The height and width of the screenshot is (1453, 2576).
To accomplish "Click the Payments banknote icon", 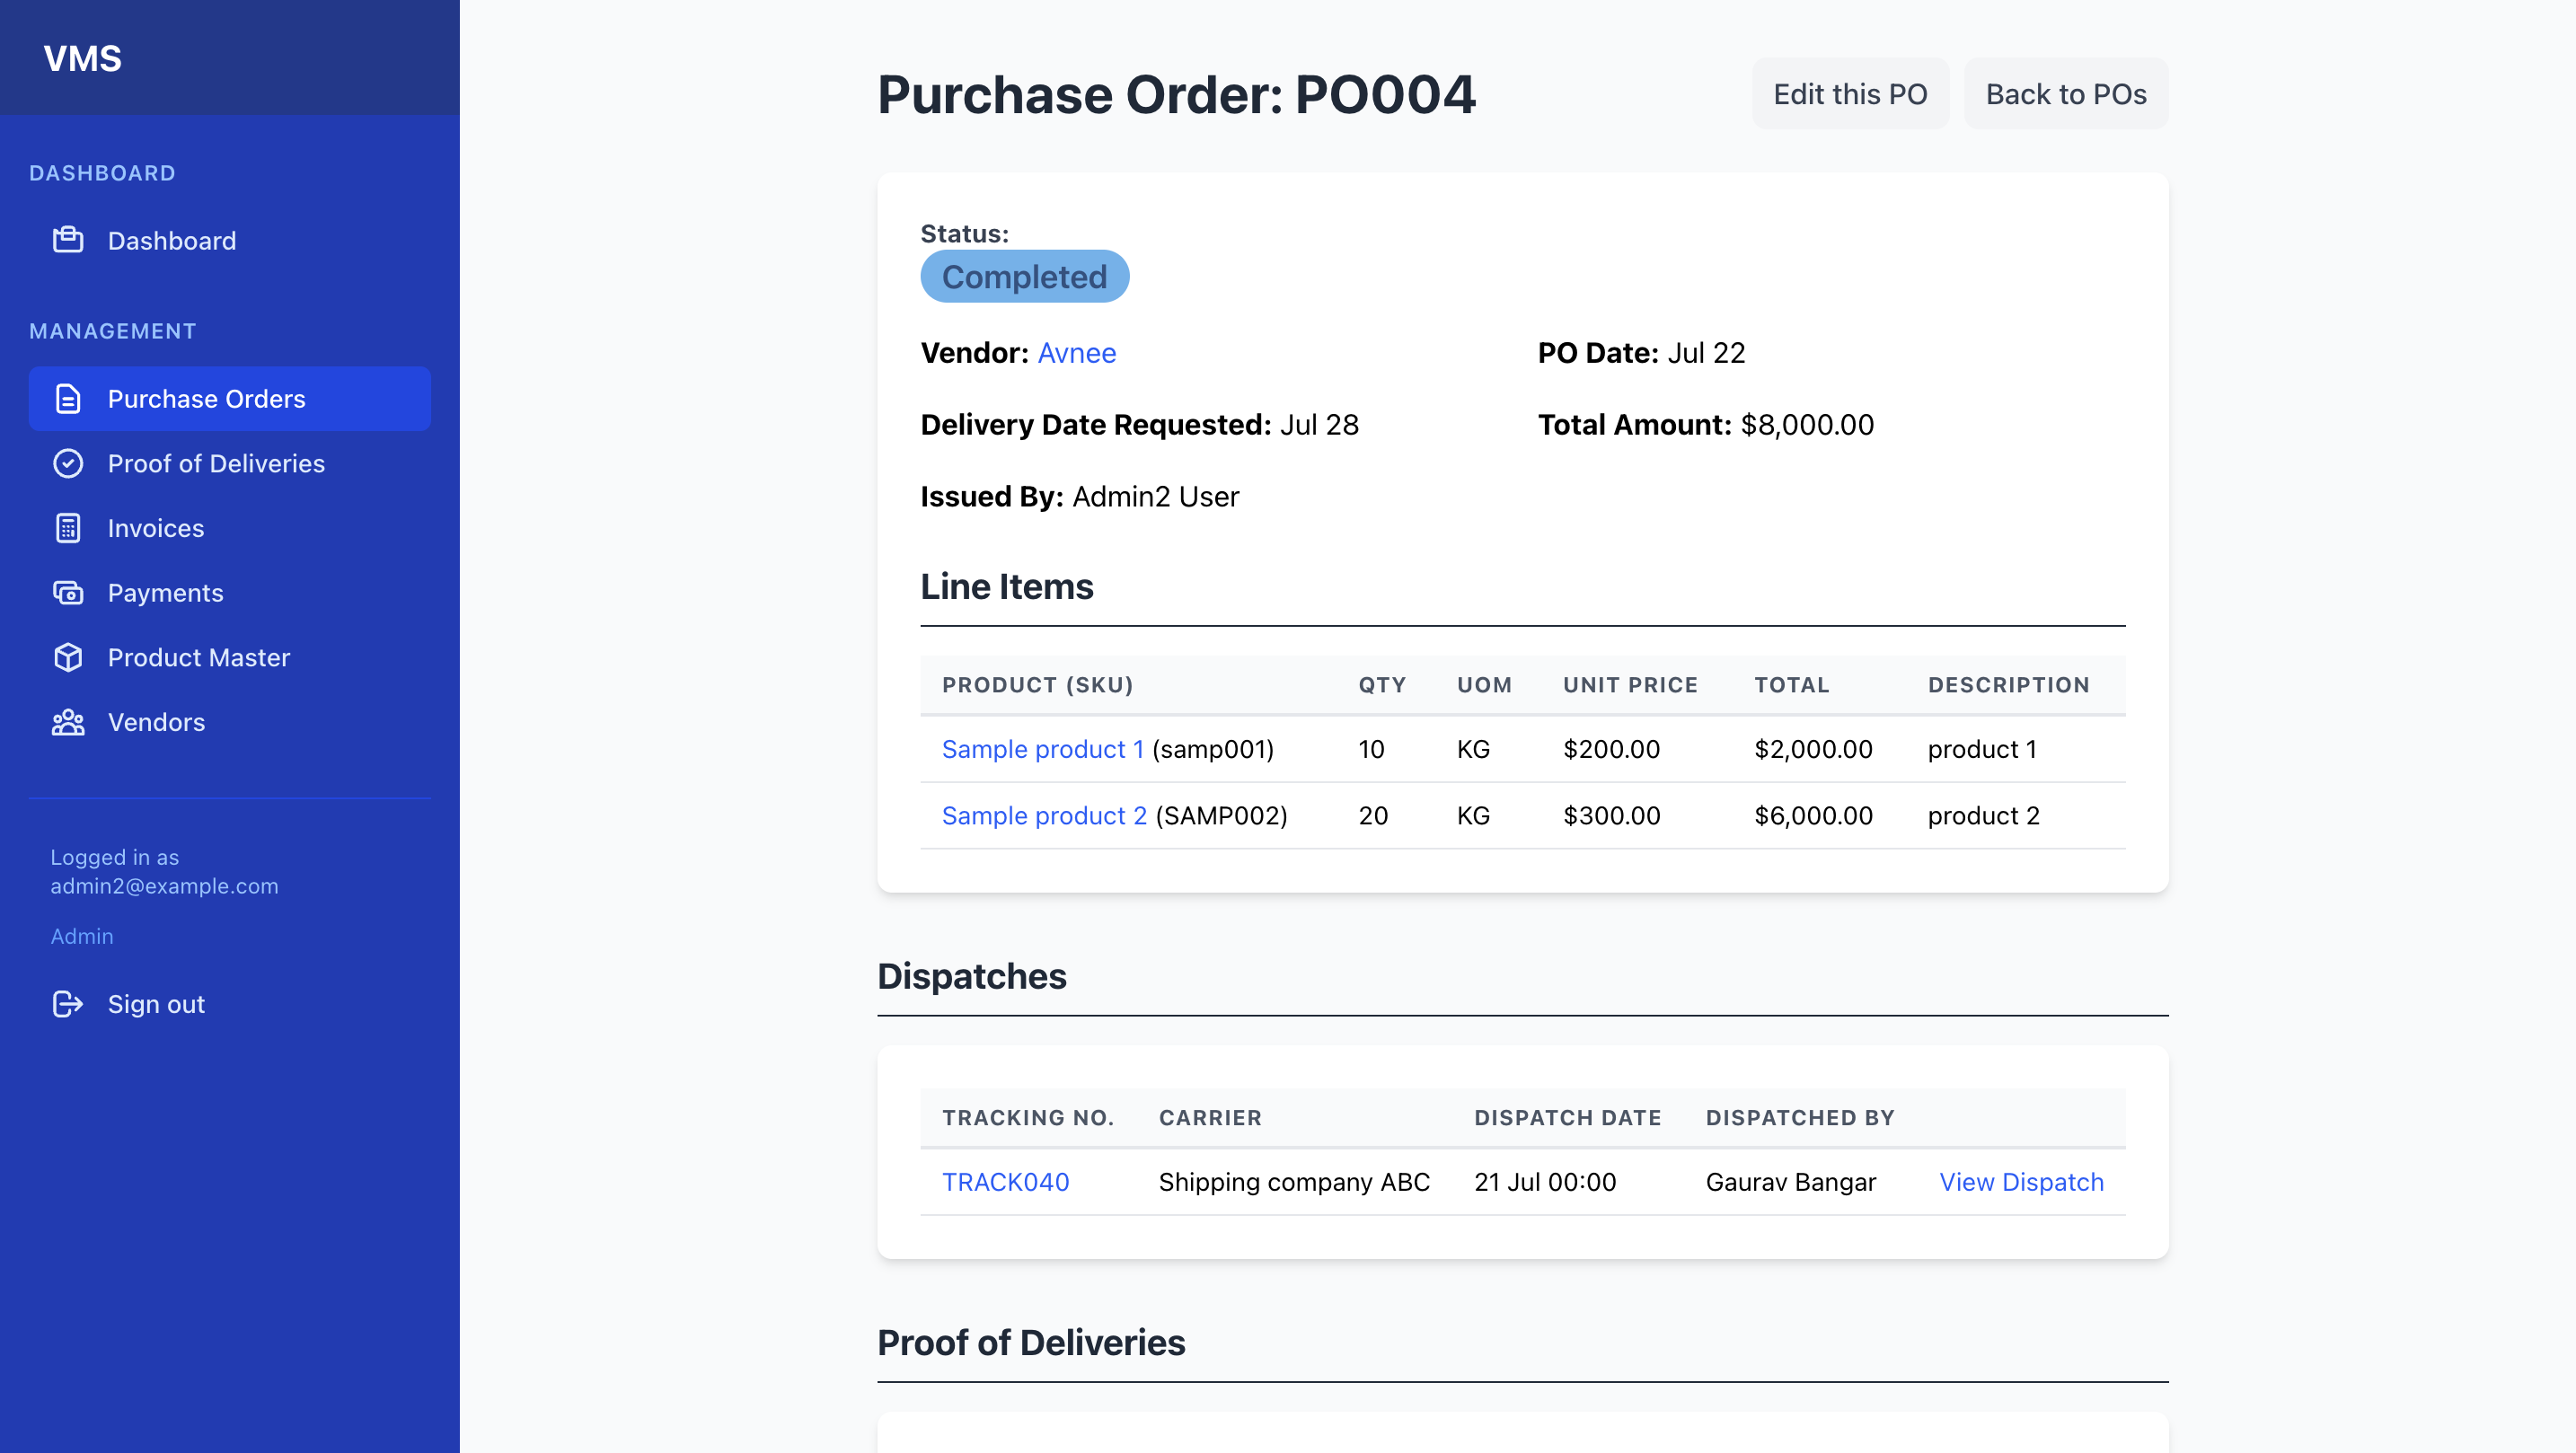I will click(x=68, y=593).
